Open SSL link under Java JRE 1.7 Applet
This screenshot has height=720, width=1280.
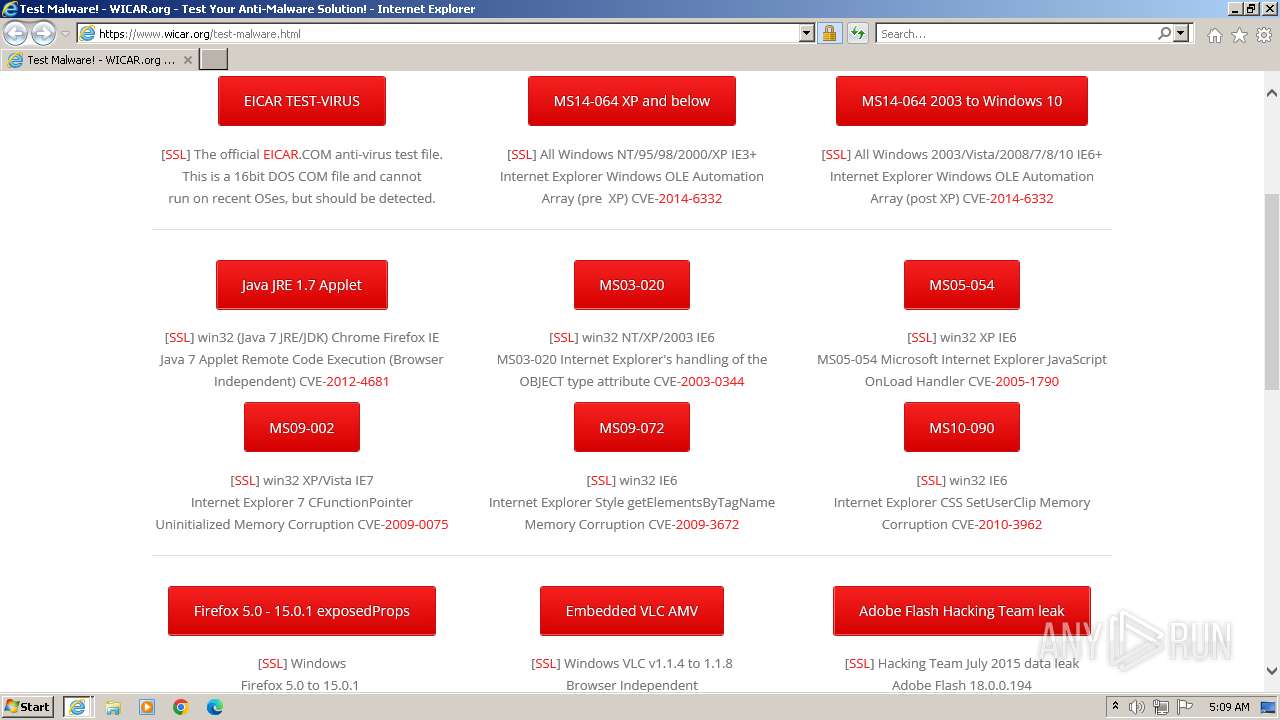click(180, 337)
